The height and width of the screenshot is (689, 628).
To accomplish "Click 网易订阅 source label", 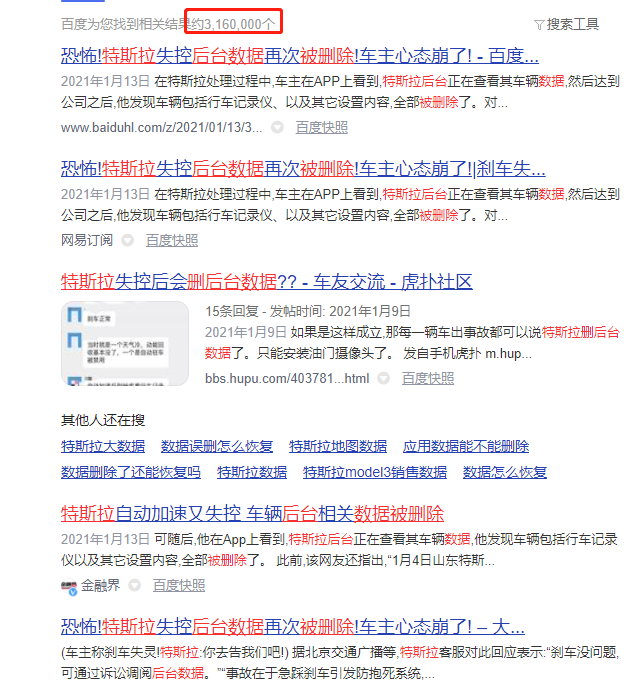I will pyautogui.click(x=87, y=240).
